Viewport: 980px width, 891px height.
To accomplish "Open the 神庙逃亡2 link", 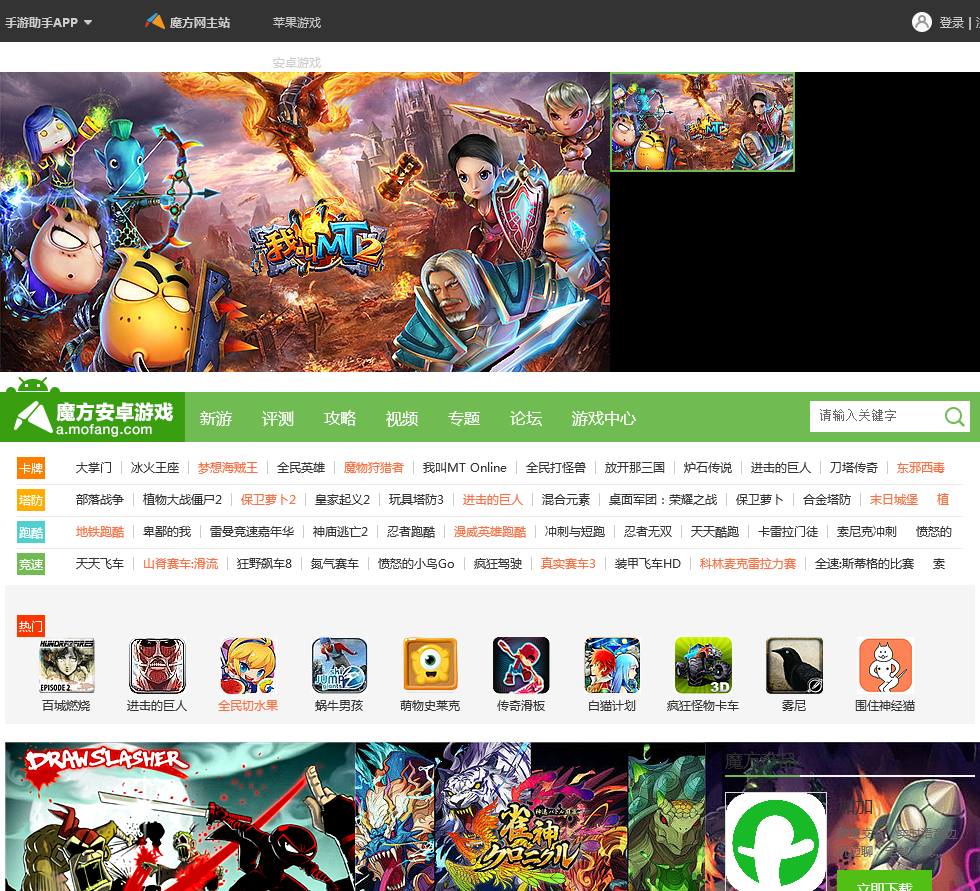I will 340,532.
